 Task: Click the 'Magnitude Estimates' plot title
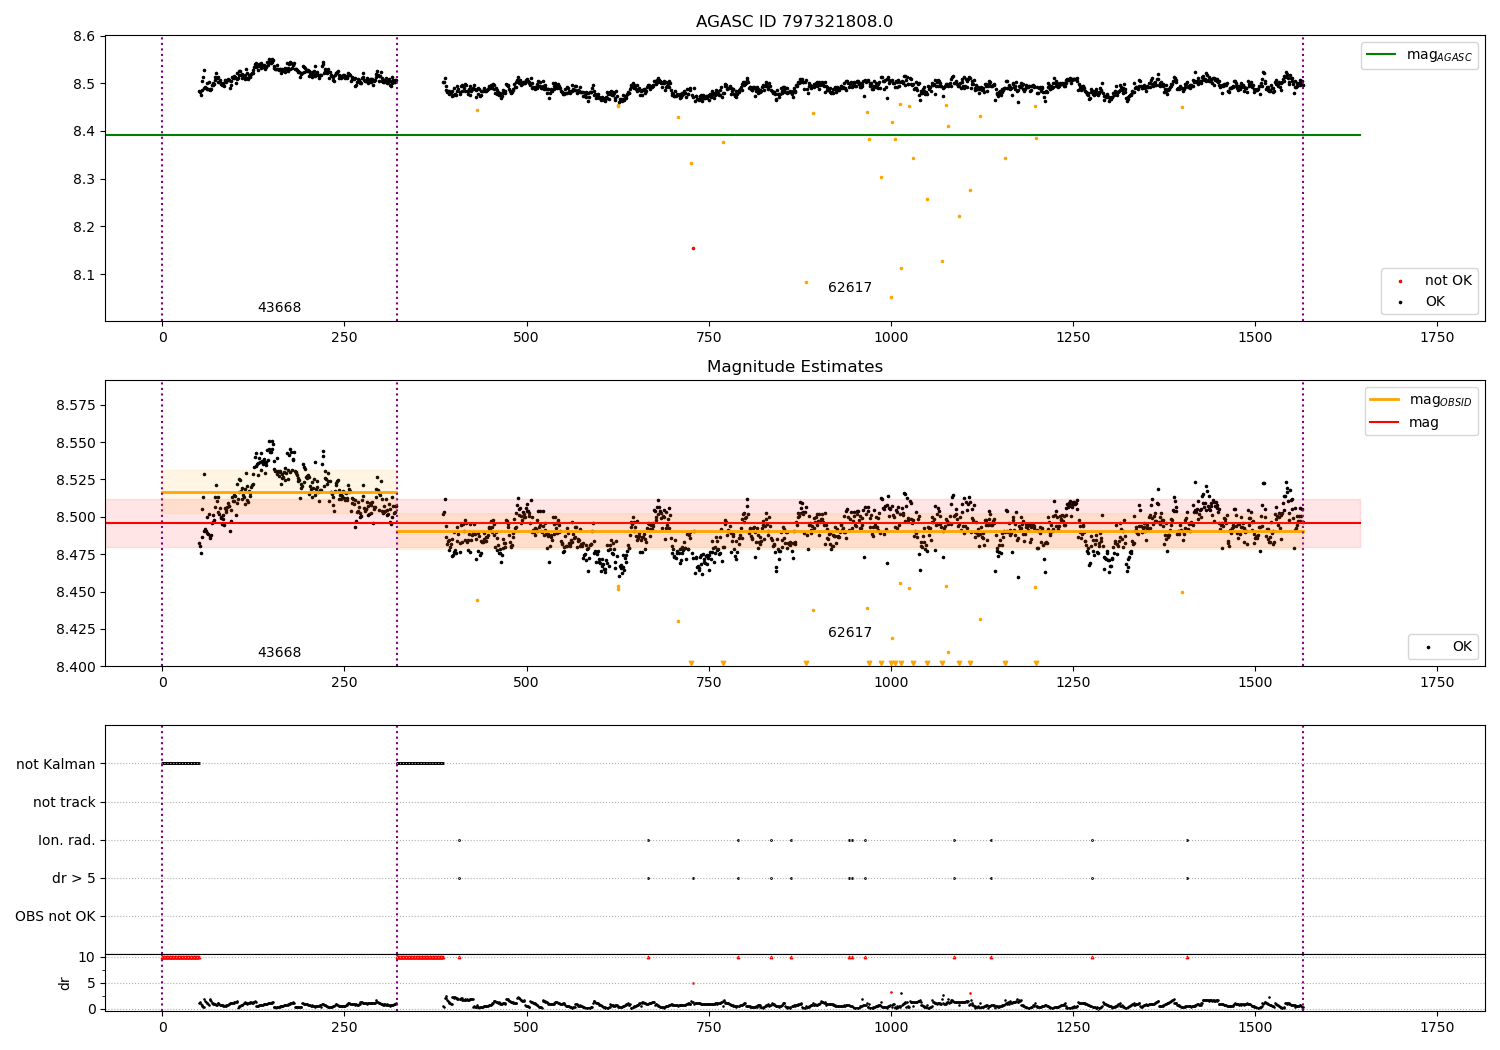794,367
